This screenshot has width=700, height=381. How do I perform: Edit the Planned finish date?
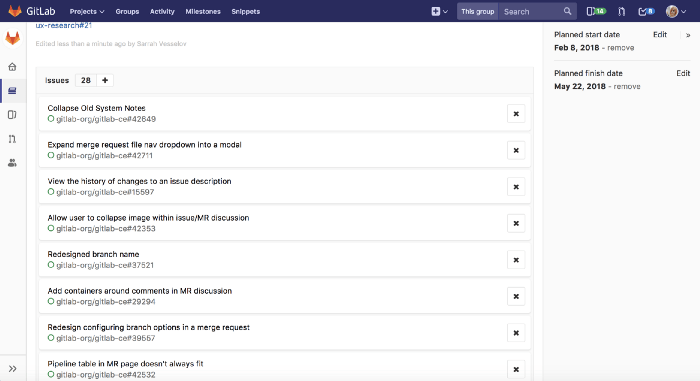683,73
